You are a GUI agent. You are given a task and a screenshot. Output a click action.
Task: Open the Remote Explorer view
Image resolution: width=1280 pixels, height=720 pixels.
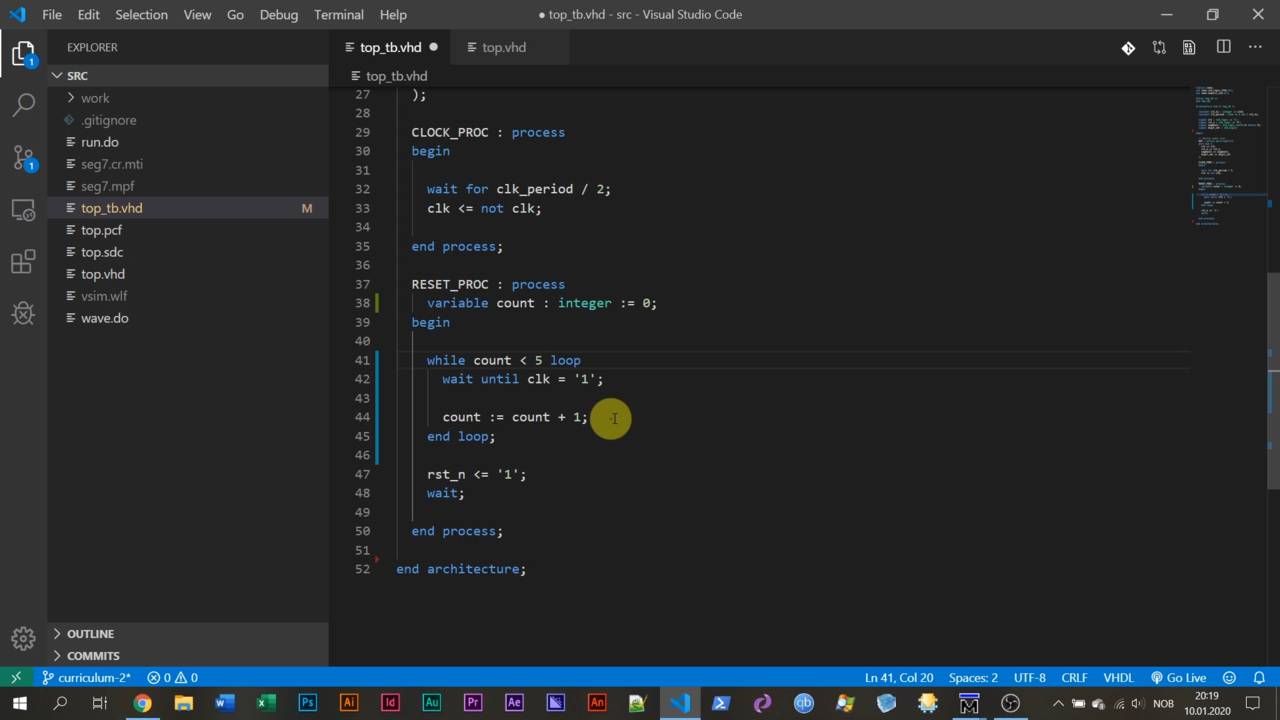(x=24, y=210)
